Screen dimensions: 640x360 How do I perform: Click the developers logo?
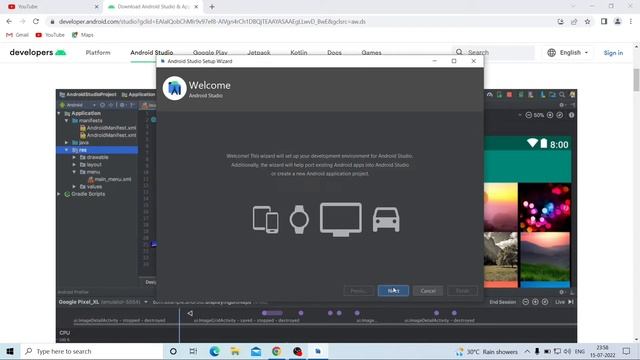[x=38, y=53]
